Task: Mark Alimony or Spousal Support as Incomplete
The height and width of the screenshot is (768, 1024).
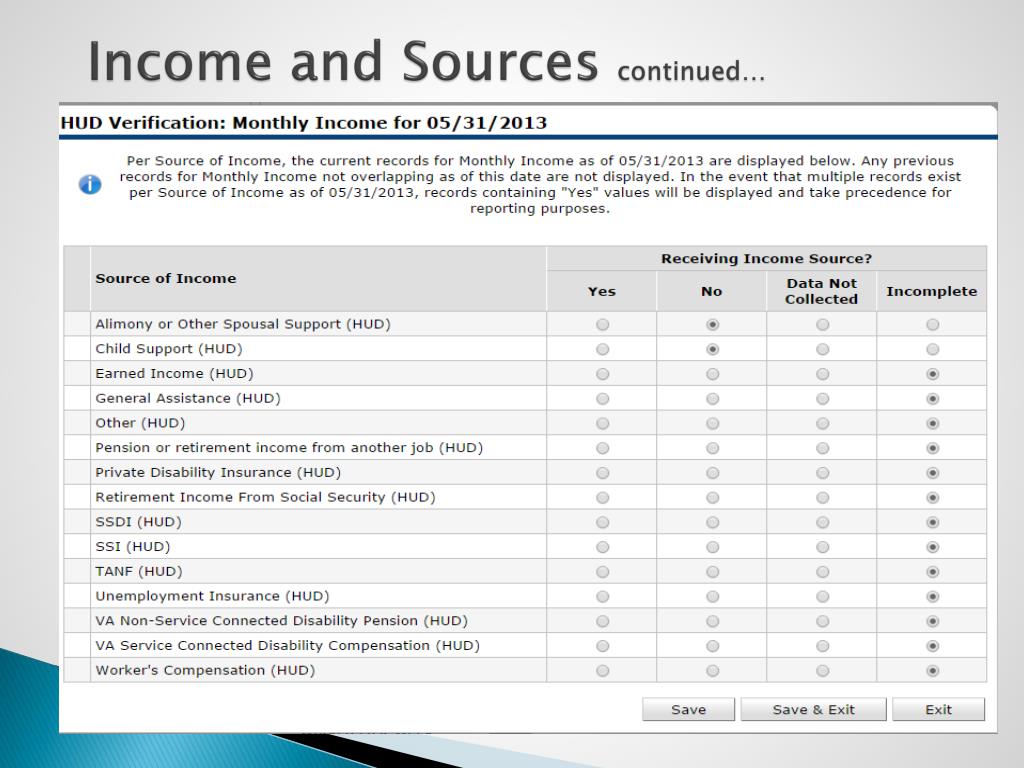Action: 933,325
